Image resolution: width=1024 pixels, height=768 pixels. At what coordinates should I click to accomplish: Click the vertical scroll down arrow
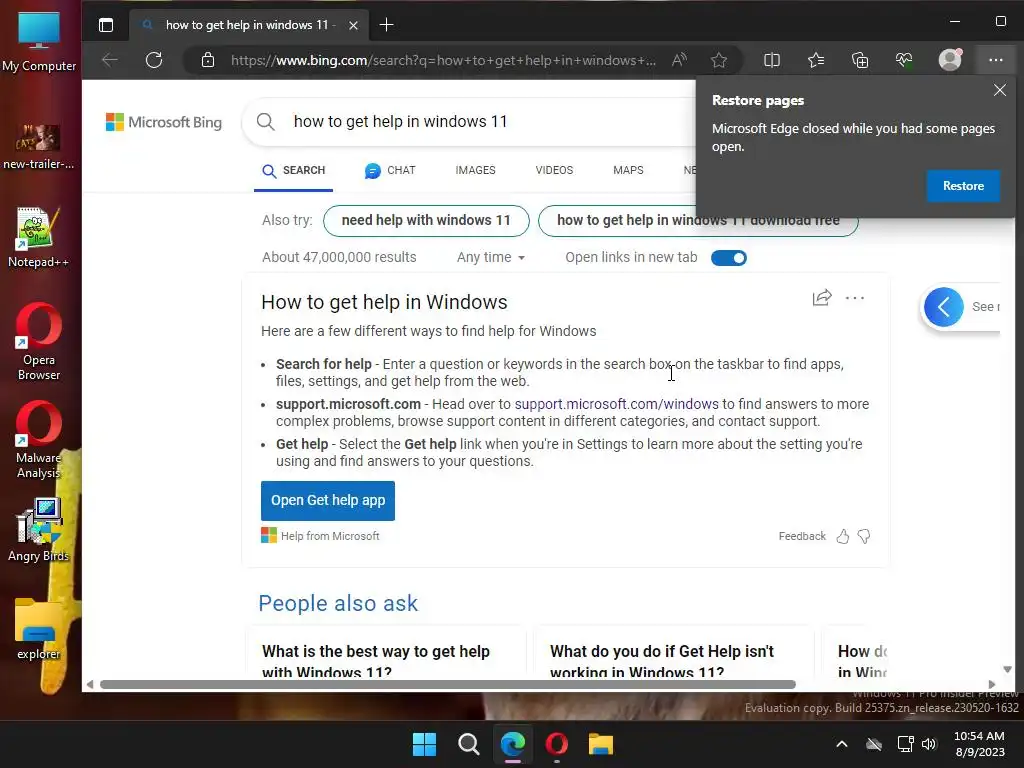coord(1008,669)
